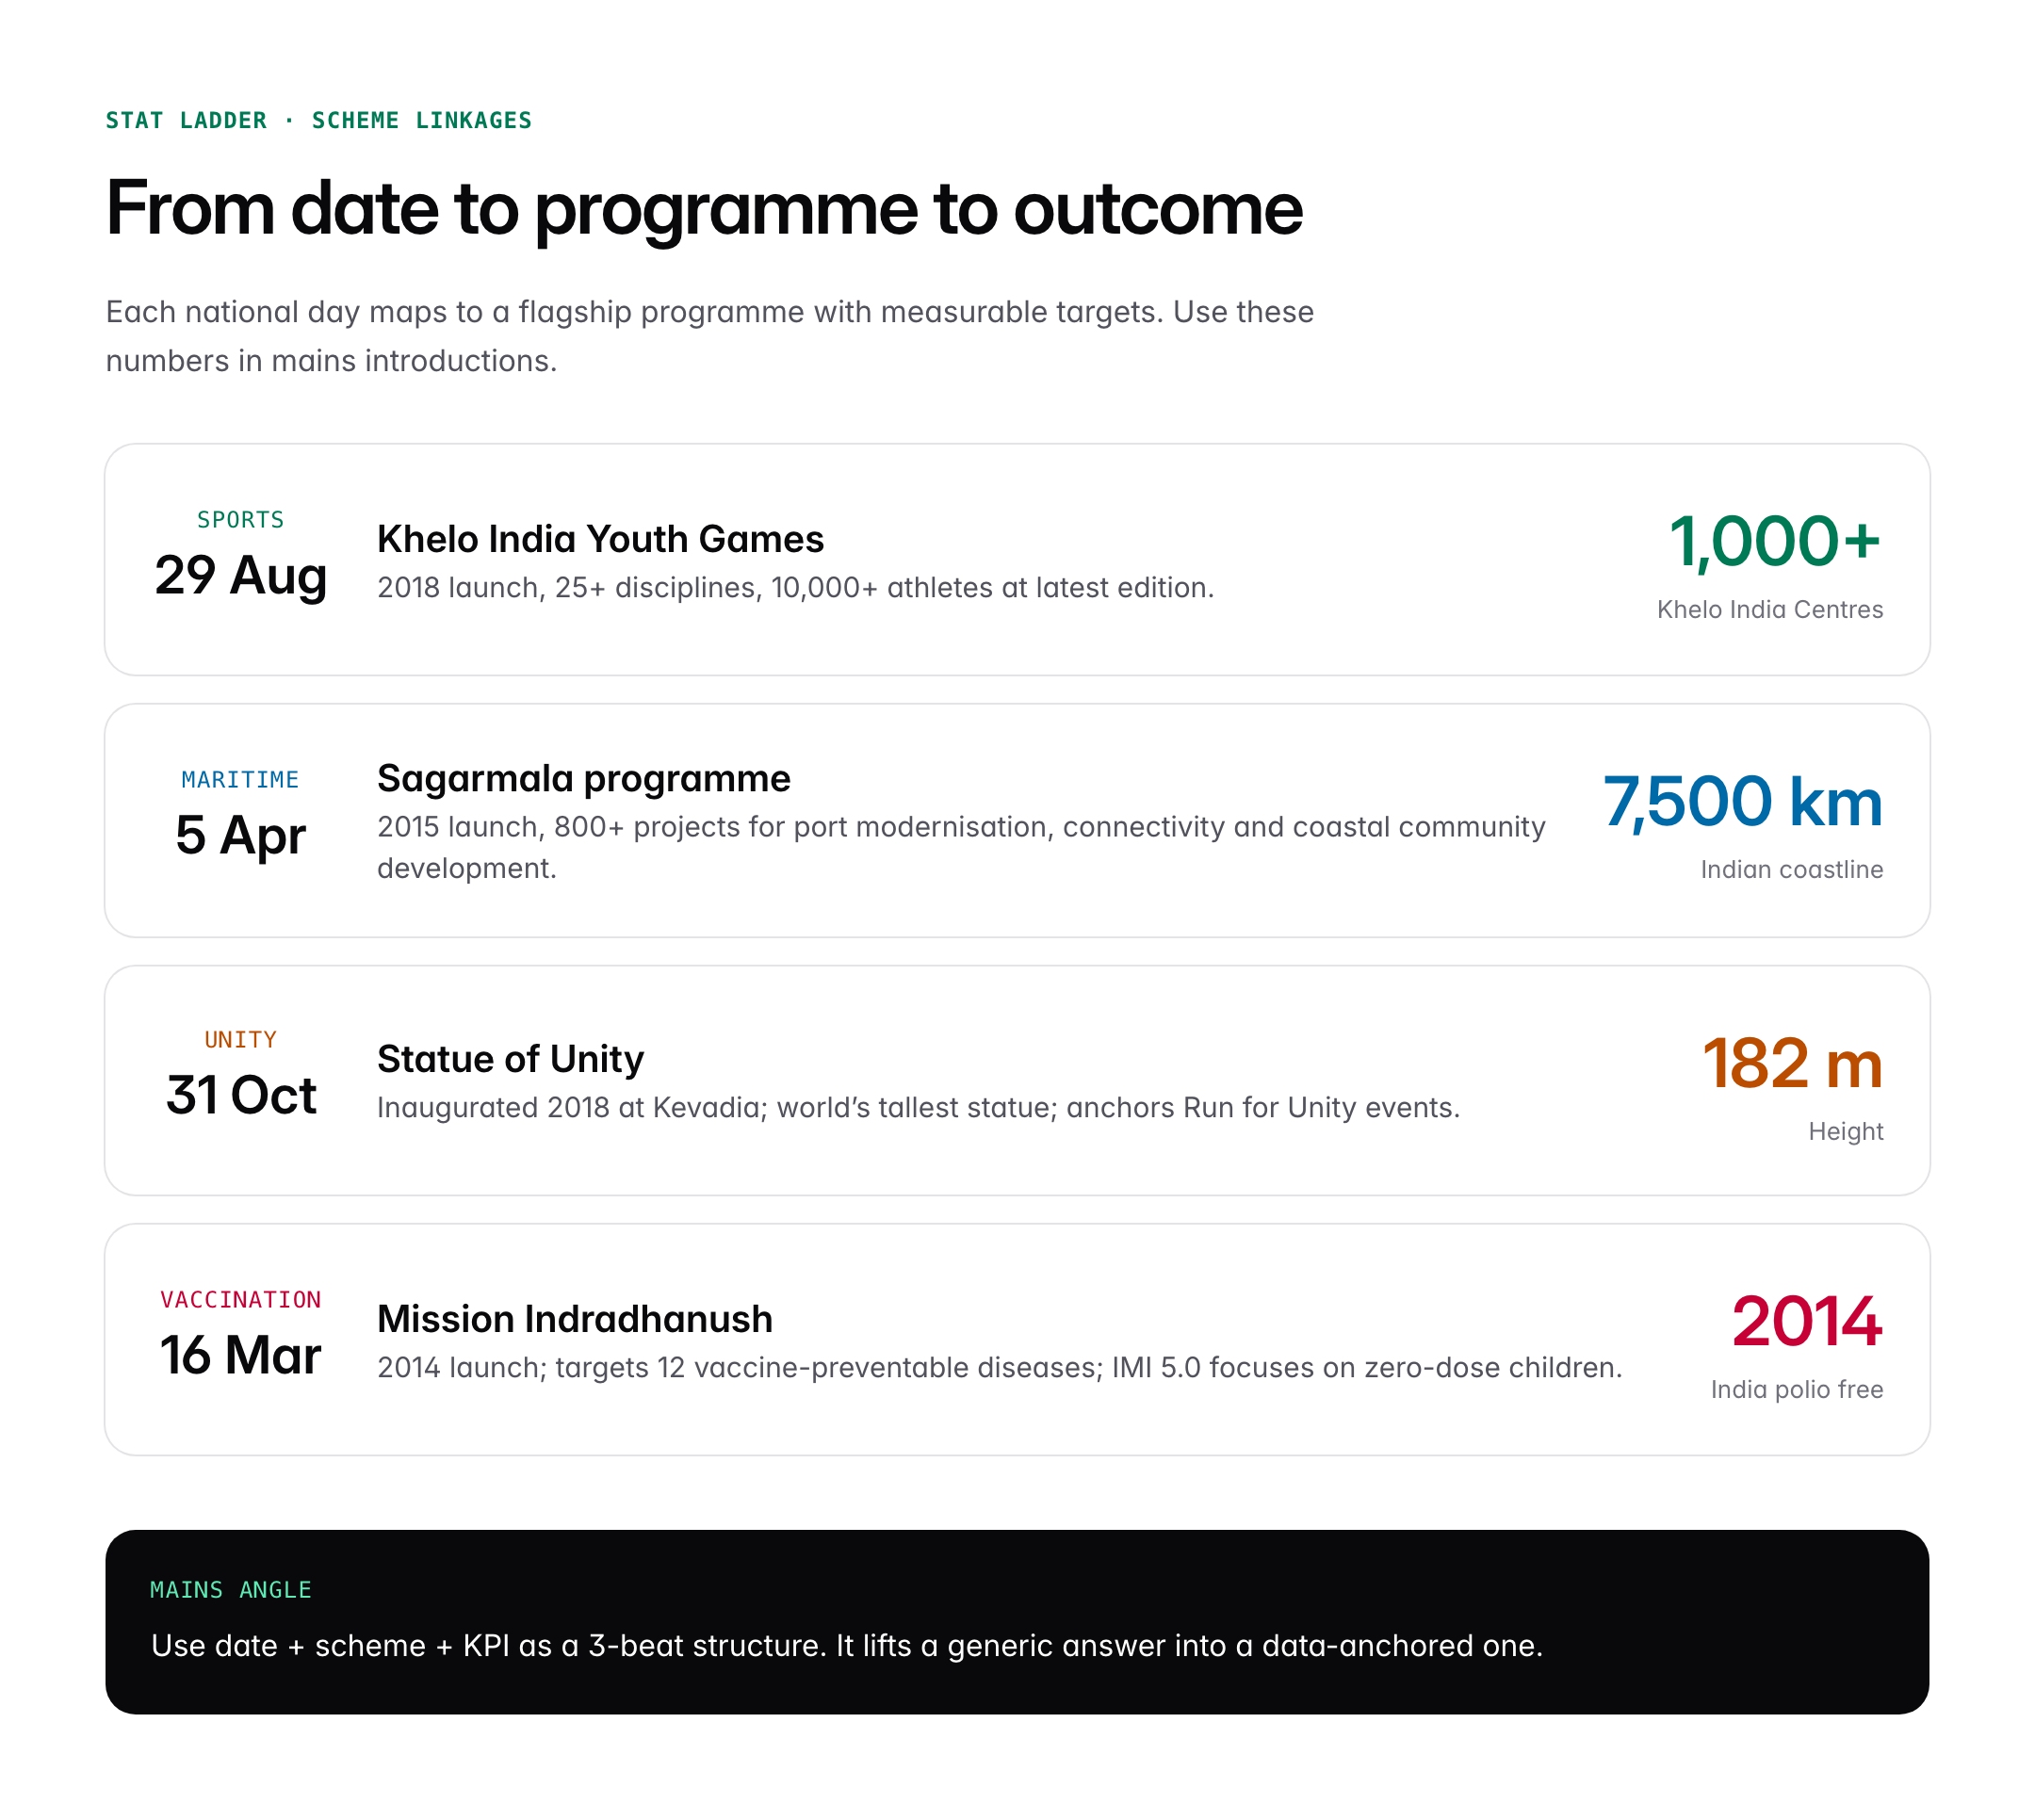The height and width of the screenshot is (1820, 2035).
Task: Open the Sagarmala programme title
Action: (x=583, y=778)
